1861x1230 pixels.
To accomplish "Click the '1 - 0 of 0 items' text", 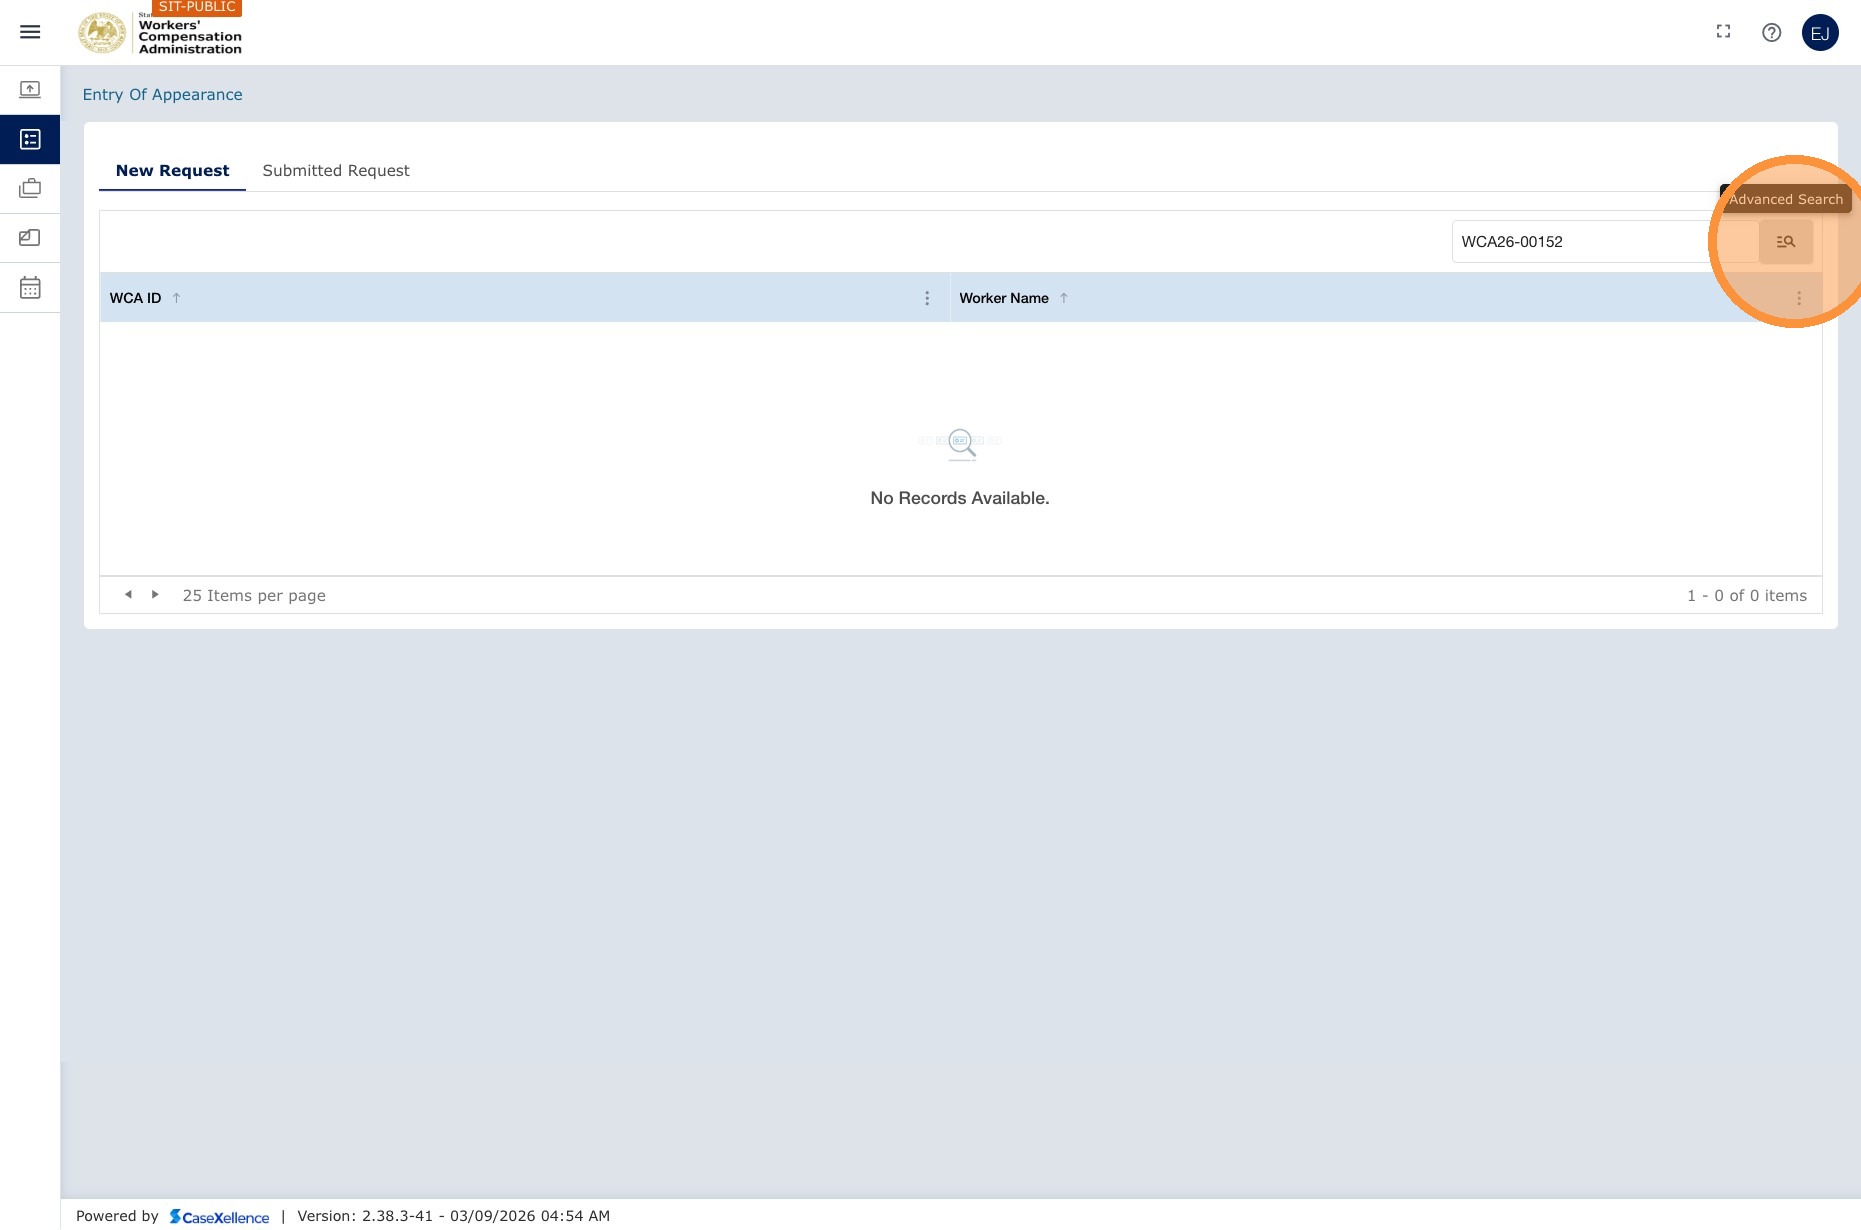I will coord(1747,595).
